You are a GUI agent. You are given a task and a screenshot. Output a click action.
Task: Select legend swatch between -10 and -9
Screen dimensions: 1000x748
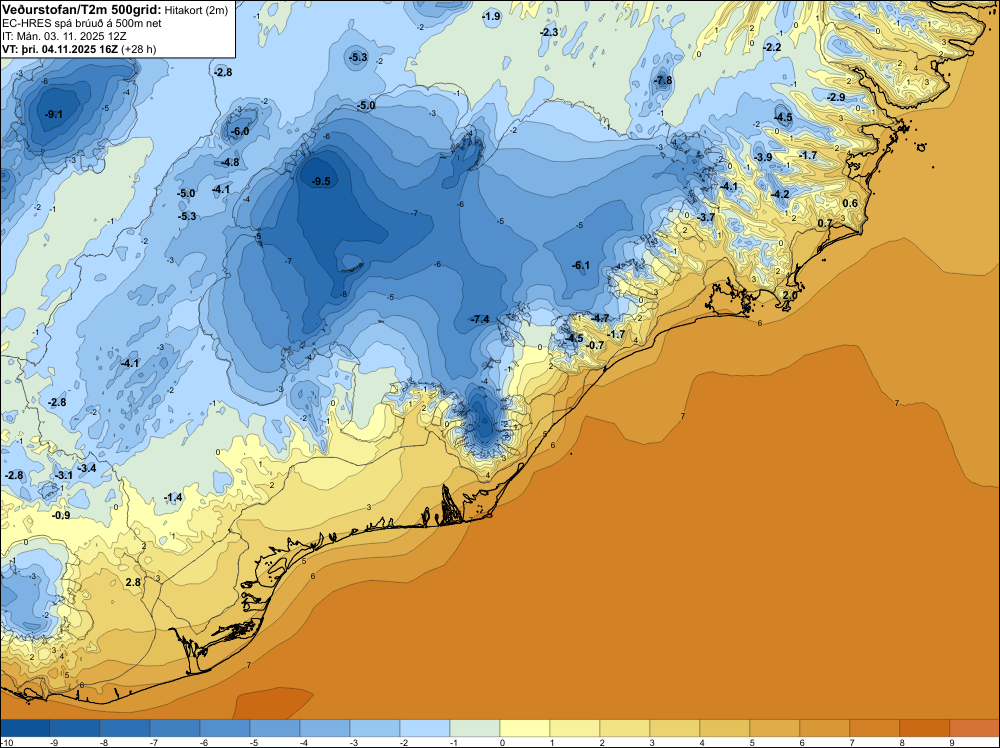(x=25, y=727)
